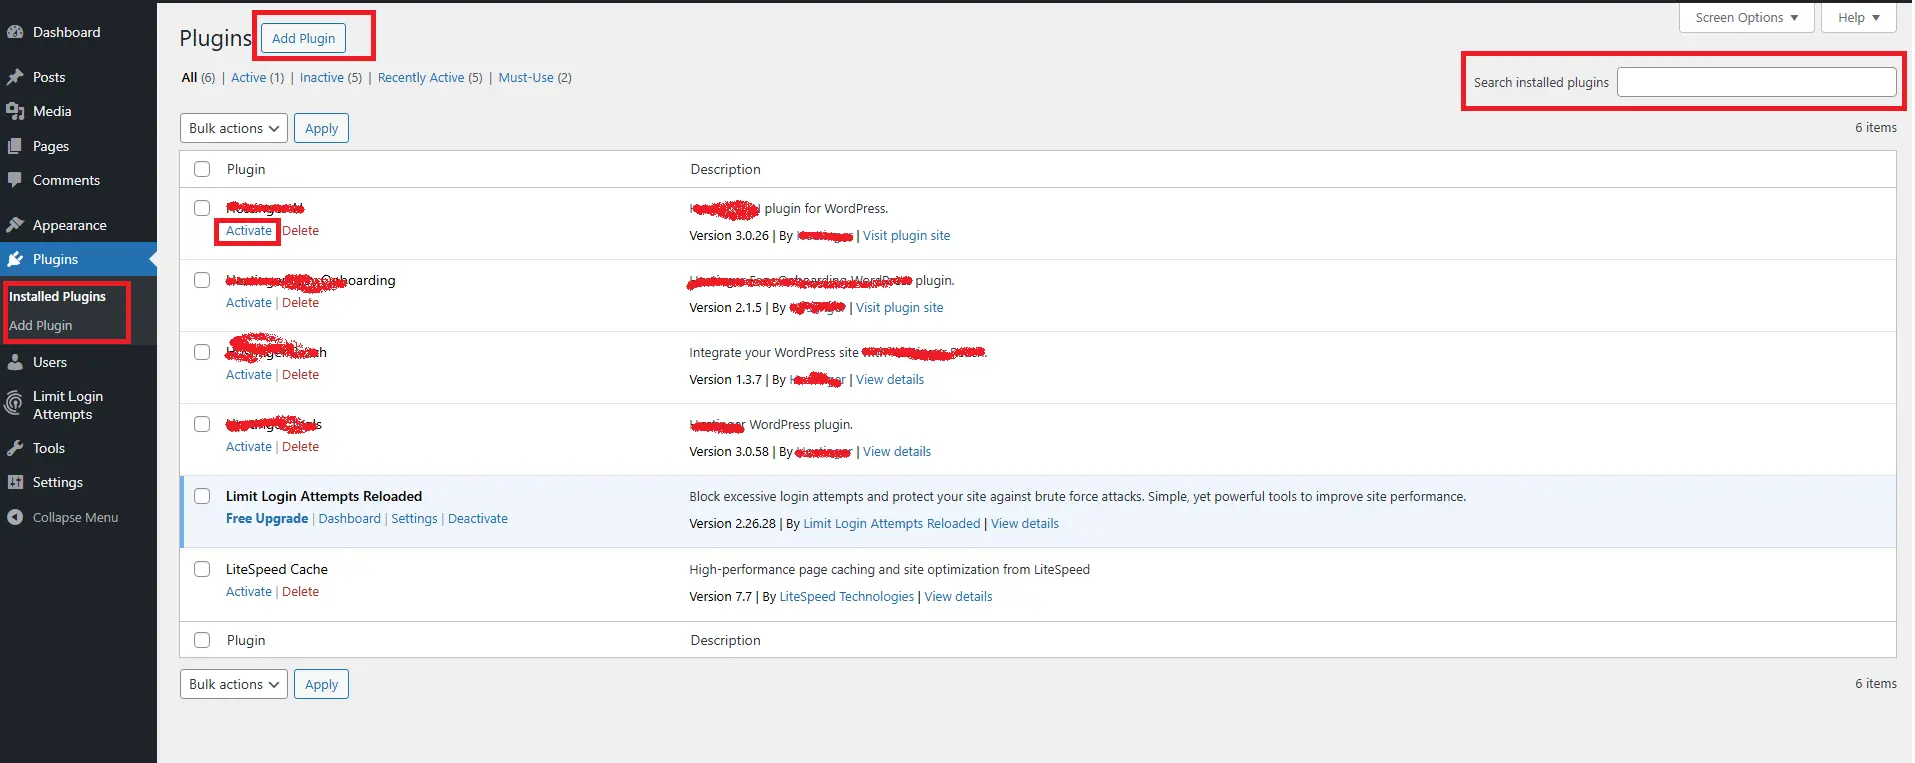The image size is (1915, 763).
Task: Click the Free Upgrade link
Action: [267, 518]
